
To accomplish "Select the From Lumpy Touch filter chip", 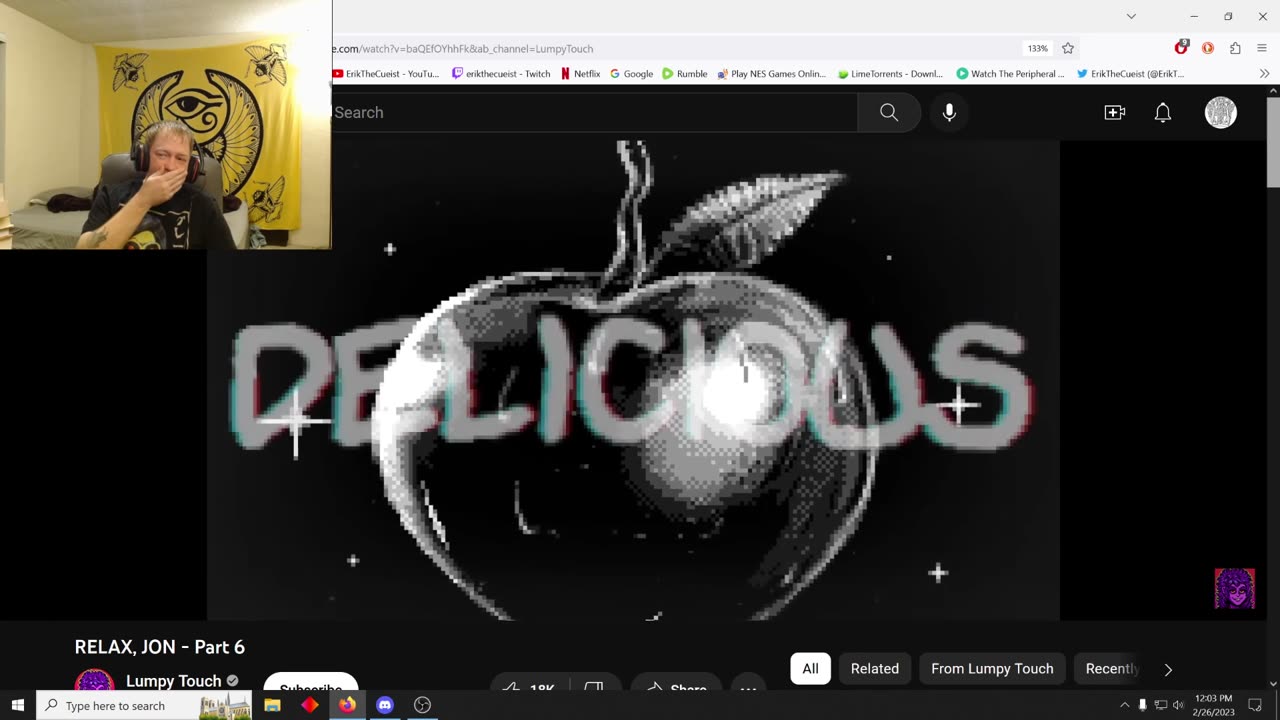I will tap(992, 668).
